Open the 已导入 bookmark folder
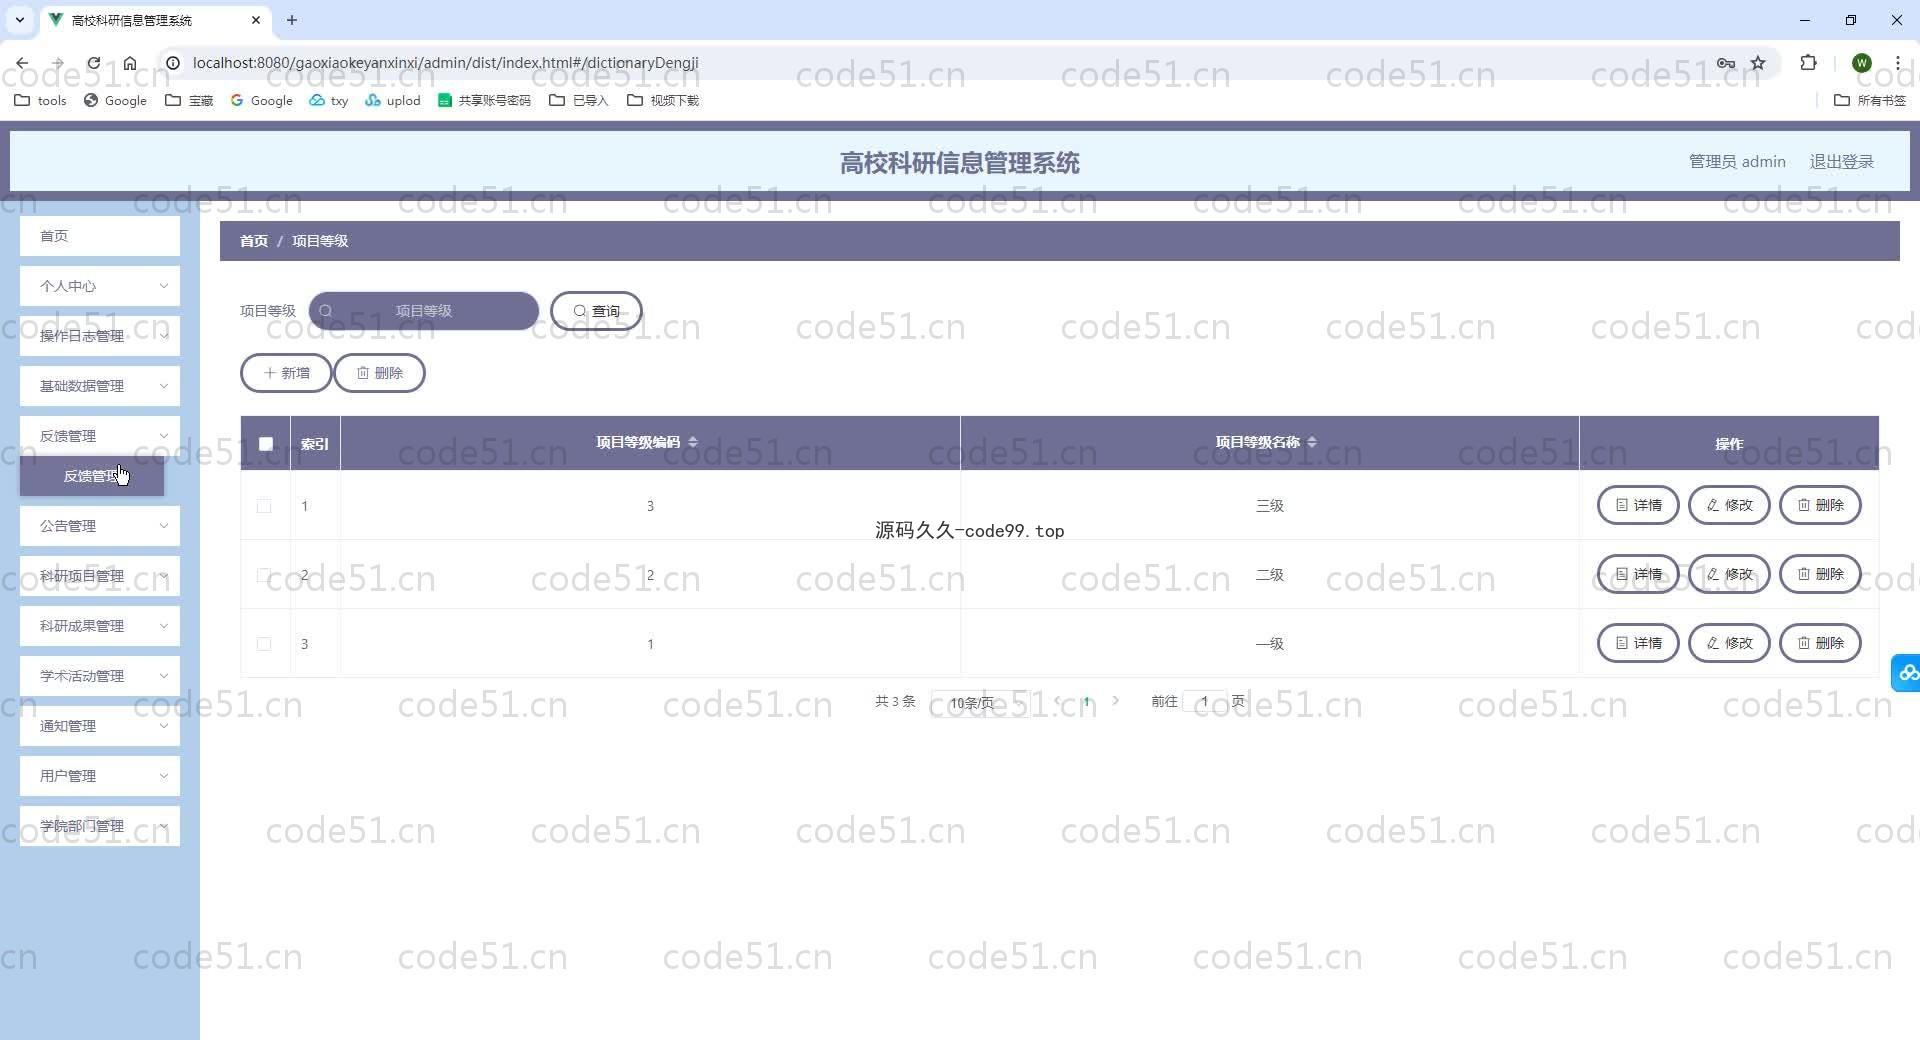The width and height of the screenshot is (1920, 1040). click(579, 100)
